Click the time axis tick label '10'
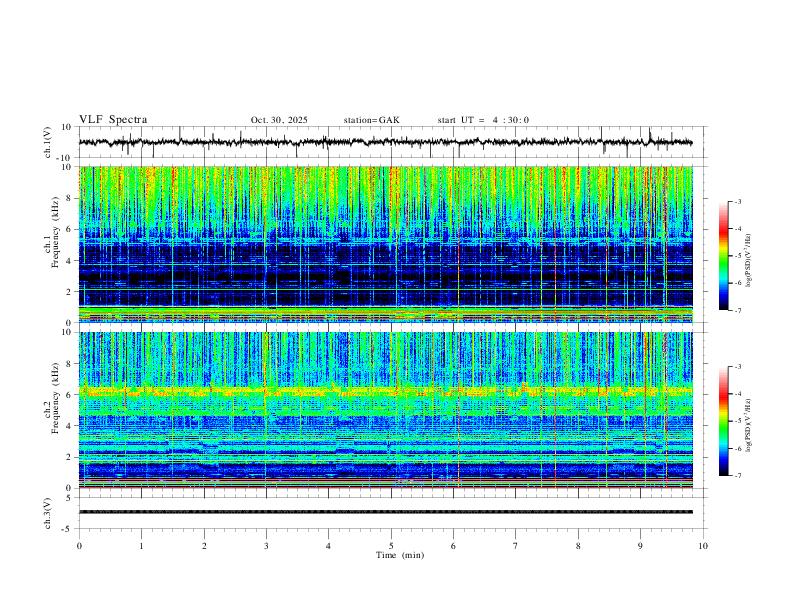 point(703,546)
